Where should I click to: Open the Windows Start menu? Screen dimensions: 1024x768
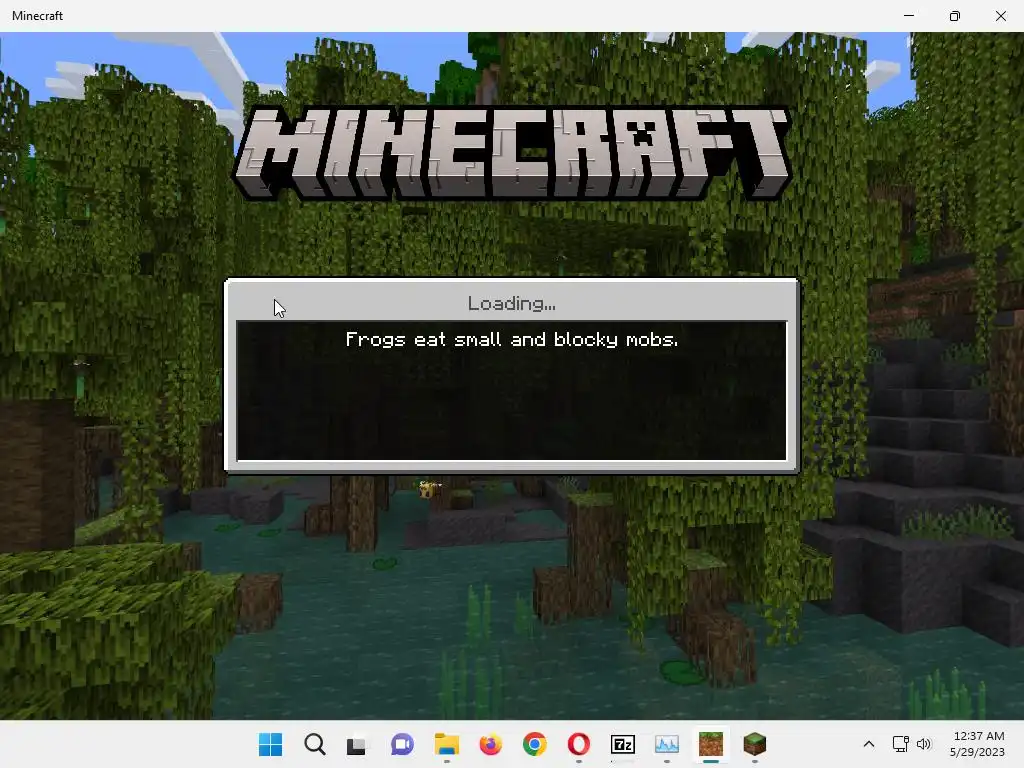pos(270,744)
